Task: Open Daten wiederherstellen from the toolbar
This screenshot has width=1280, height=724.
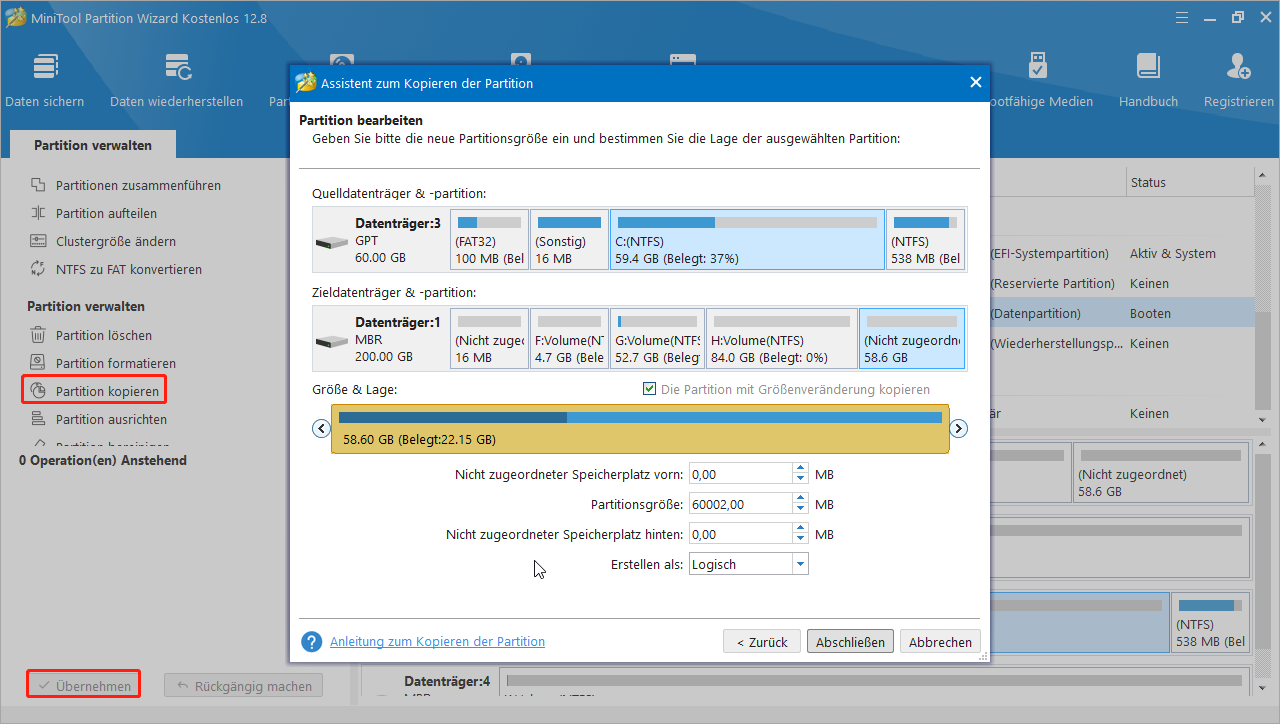Action: point(177,68)
